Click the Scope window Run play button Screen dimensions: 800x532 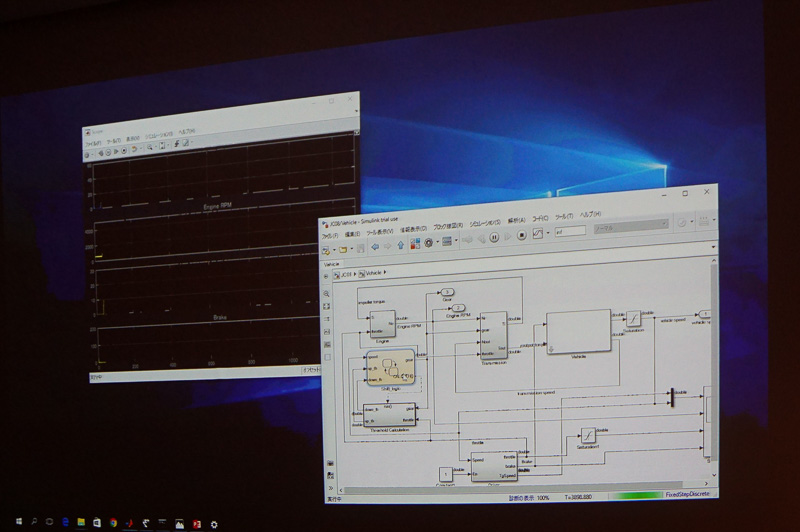pyautogui.click(x=116, y=151)
